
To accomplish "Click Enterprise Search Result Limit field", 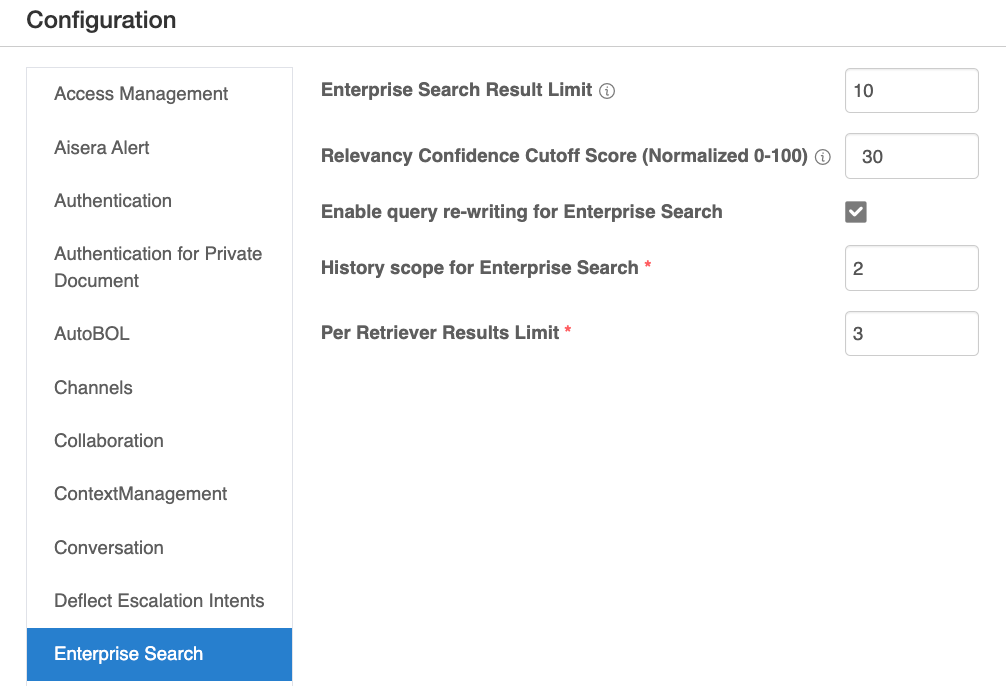I will click(x=911, y=91).
